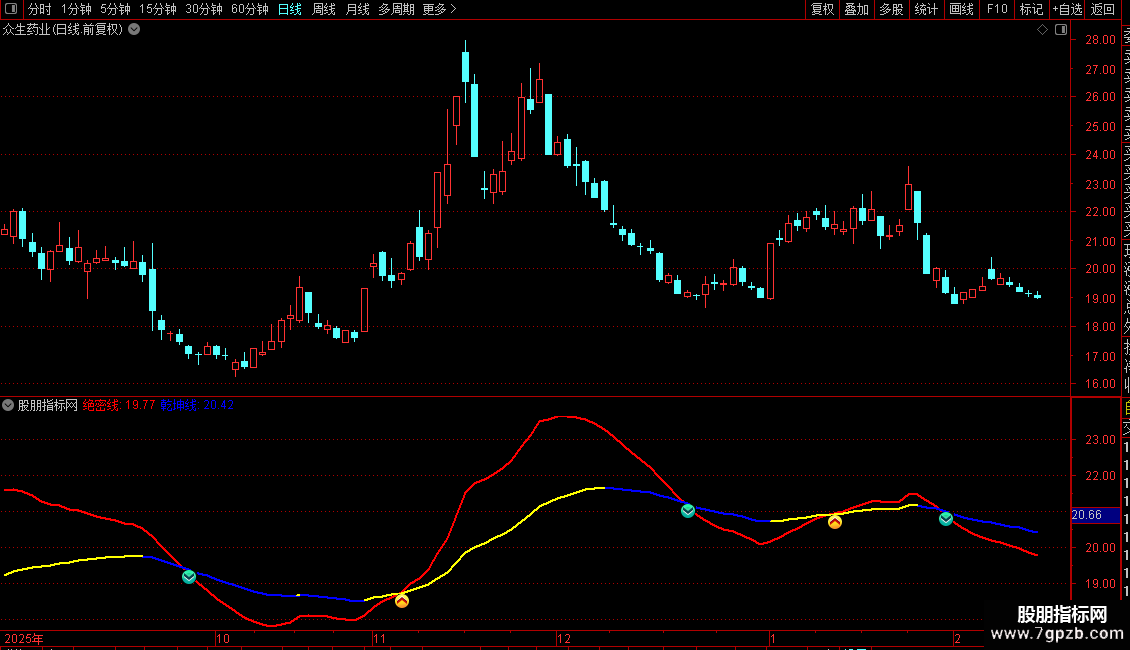Select the 1分钟 period
Image resolution: width=1130 pixels, height=650 pixels.
point(76,9)
